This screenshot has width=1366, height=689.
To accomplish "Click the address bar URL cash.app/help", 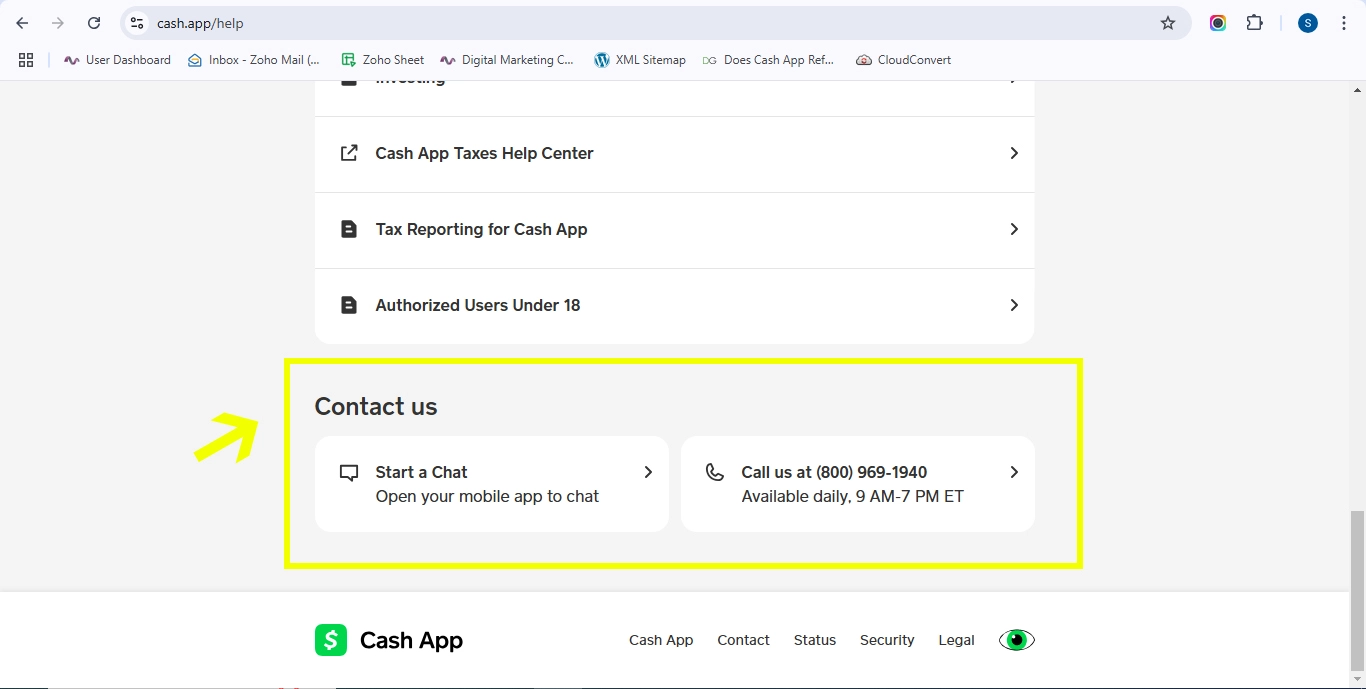I will (200, 23).
